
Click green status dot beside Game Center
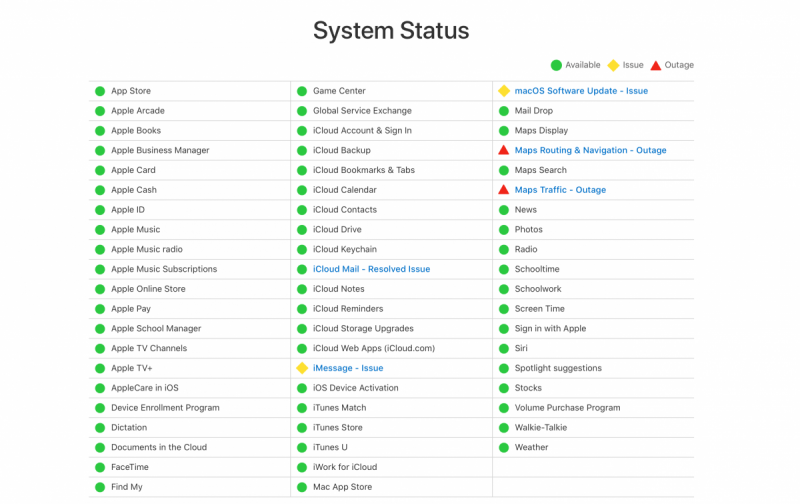[x=302, y=91]
